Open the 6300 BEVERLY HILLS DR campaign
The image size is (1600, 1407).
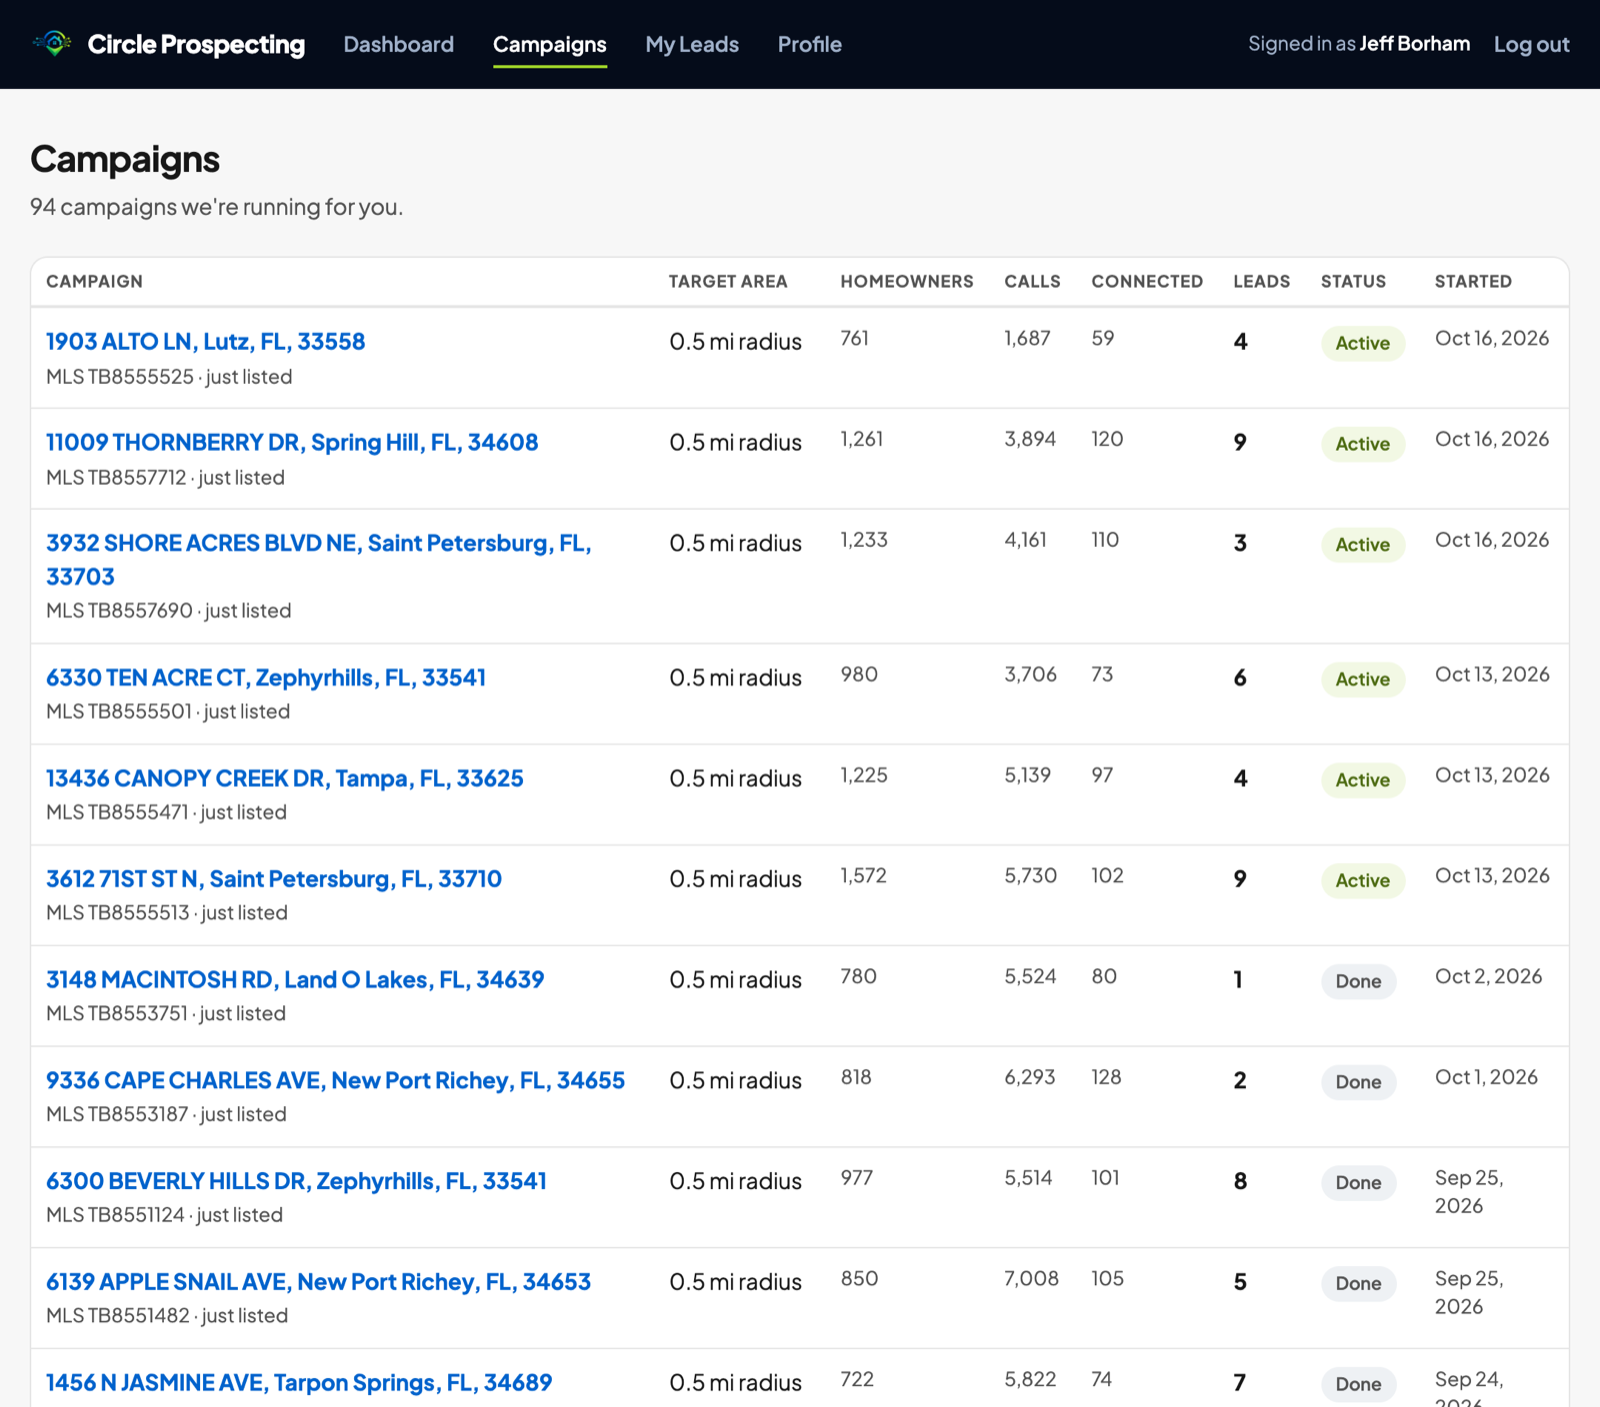pos(296,1181)
